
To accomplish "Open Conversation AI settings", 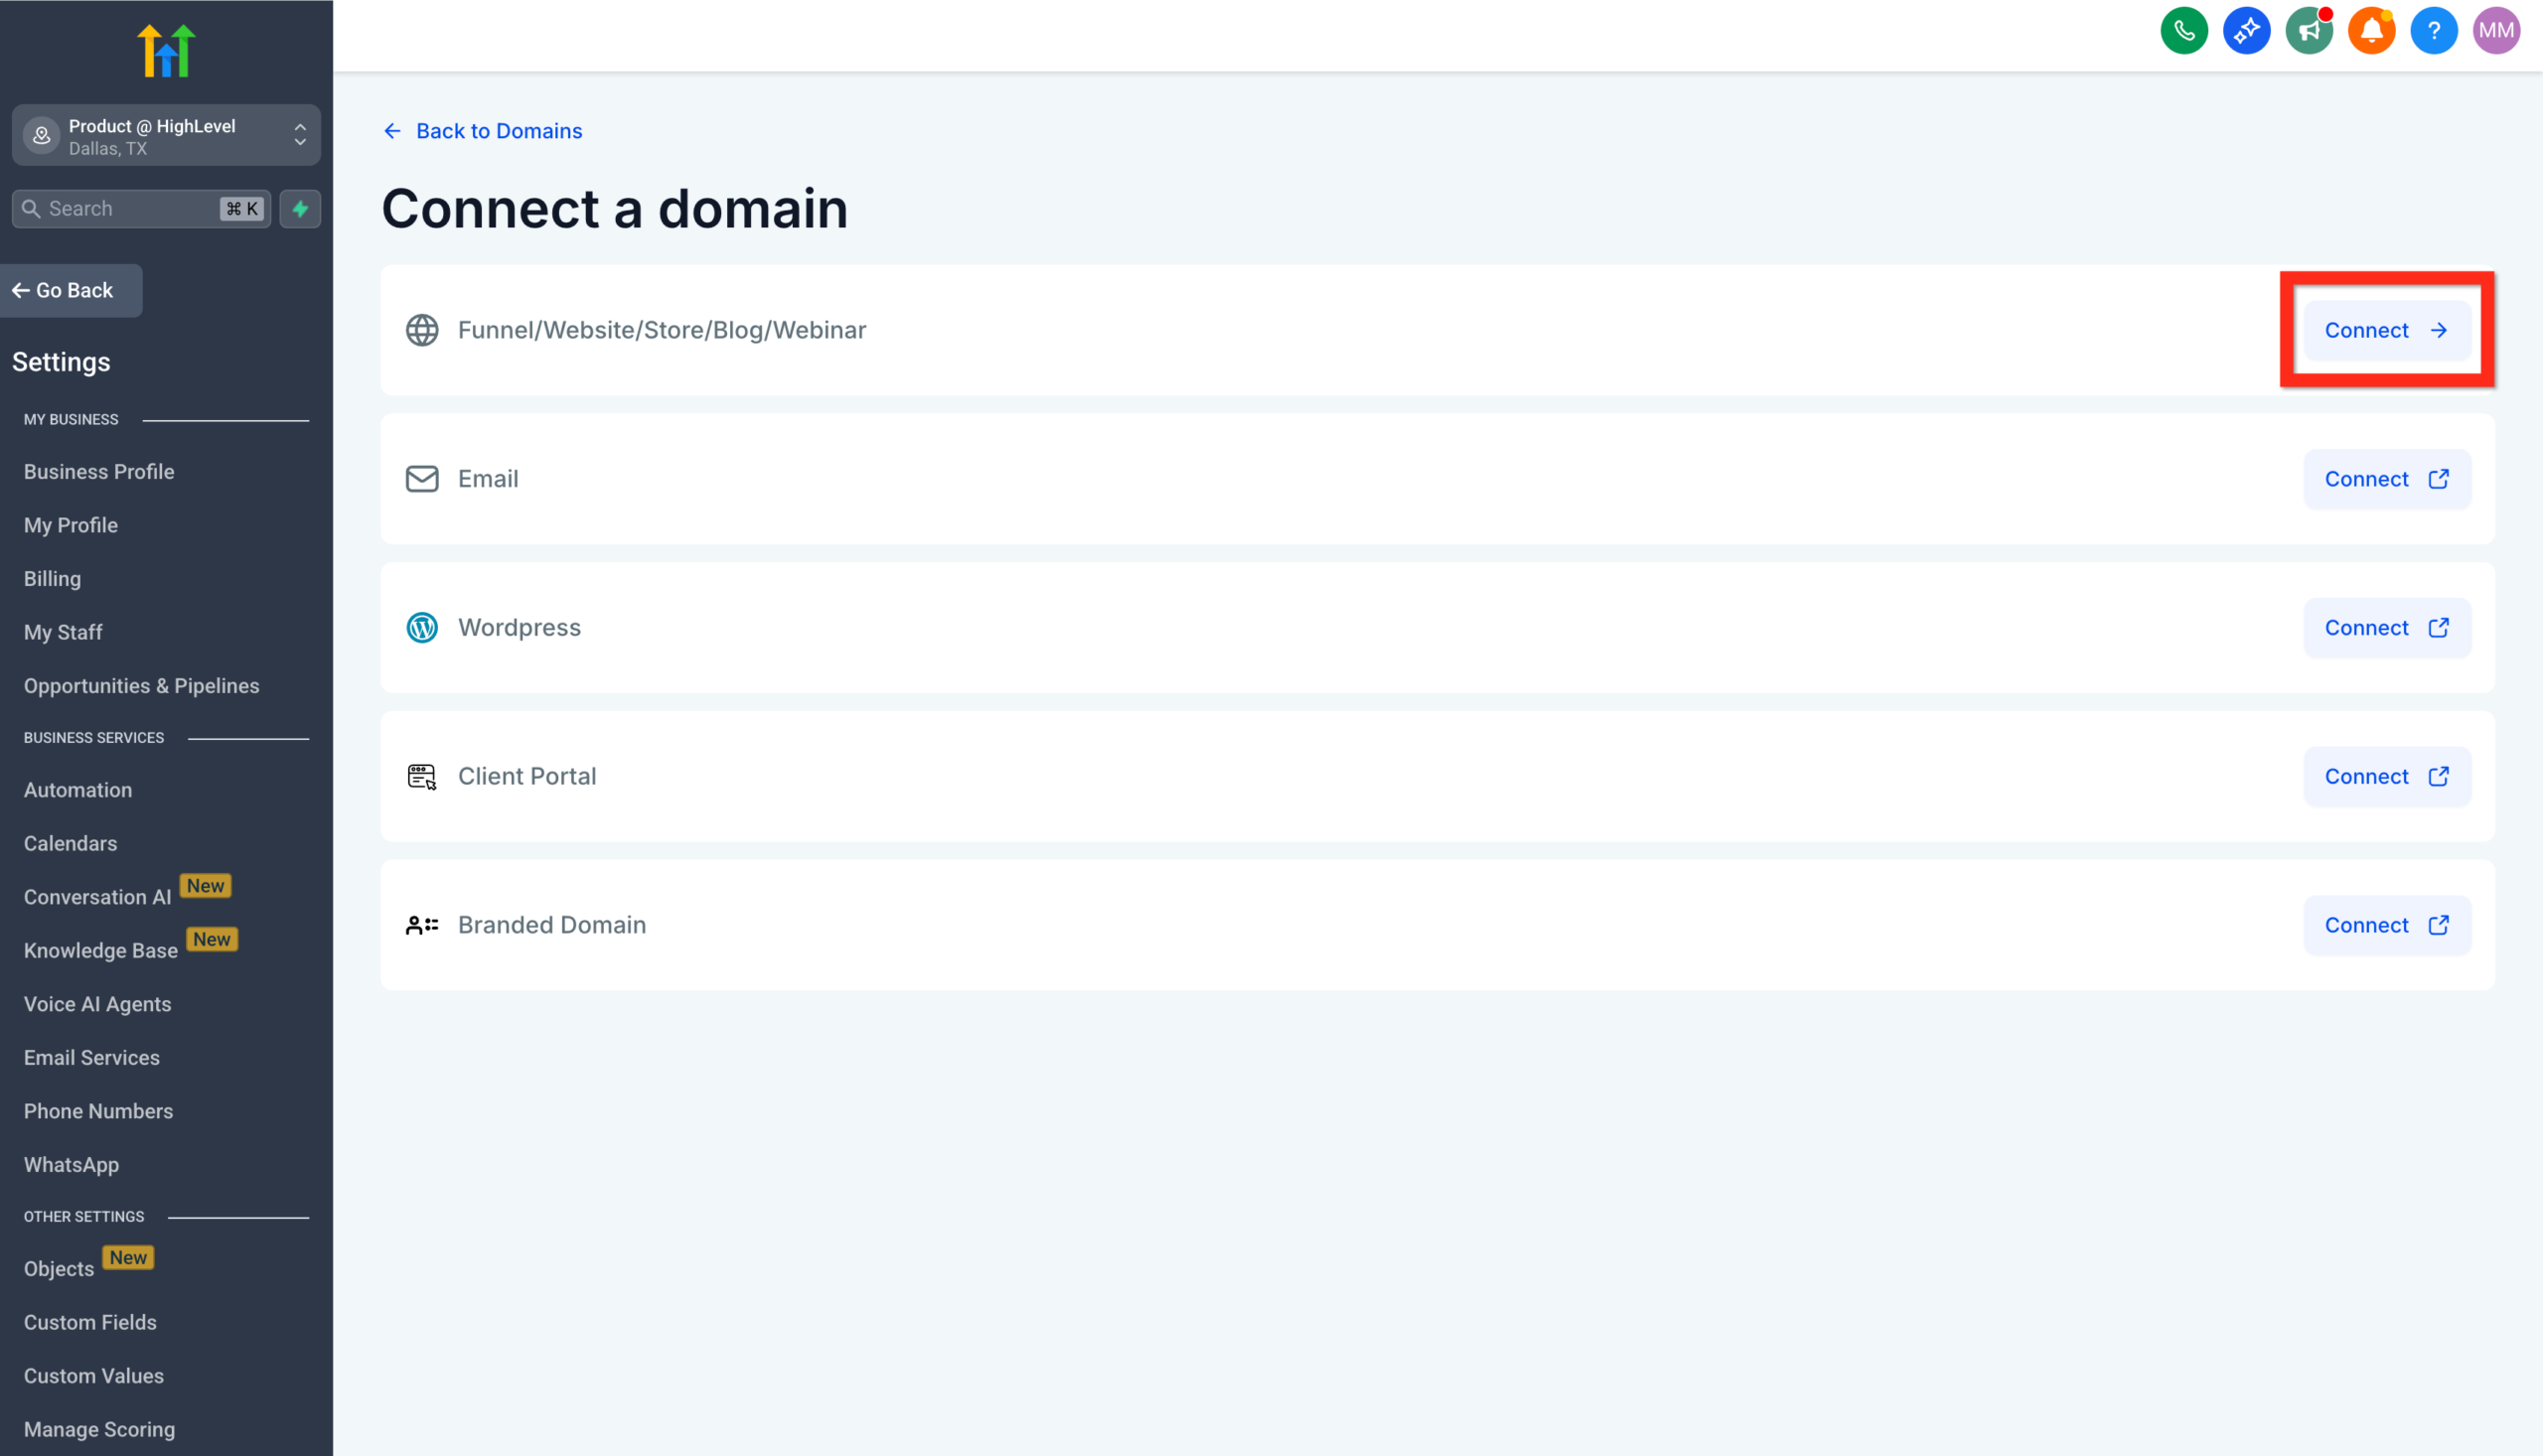I will click(x=97, y=896).
